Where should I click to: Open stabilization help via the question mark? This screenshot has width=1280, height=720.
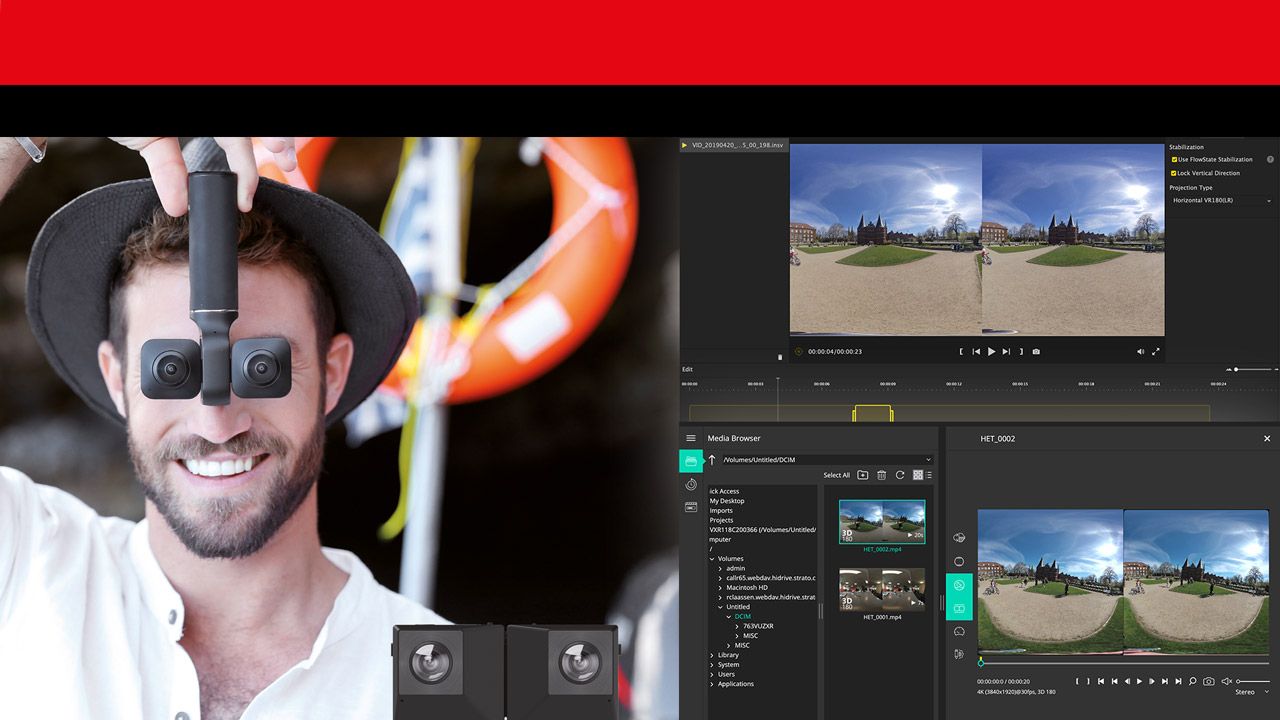1270,159
